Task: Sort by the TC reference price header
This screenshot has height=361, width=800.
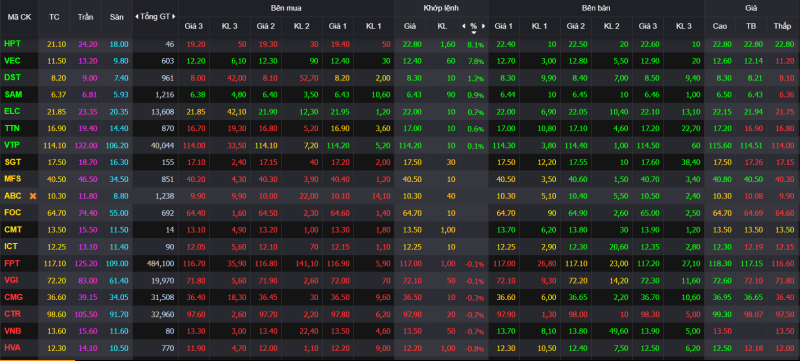Action: (x=54, y=17)
